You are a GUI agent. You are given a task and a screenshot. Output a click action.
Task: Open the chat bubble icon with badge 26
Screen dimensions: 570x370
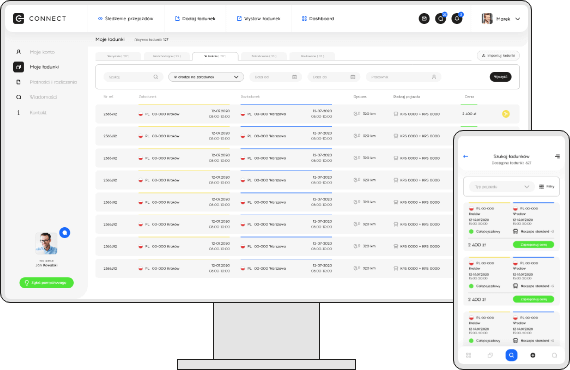tap(441, 19)
